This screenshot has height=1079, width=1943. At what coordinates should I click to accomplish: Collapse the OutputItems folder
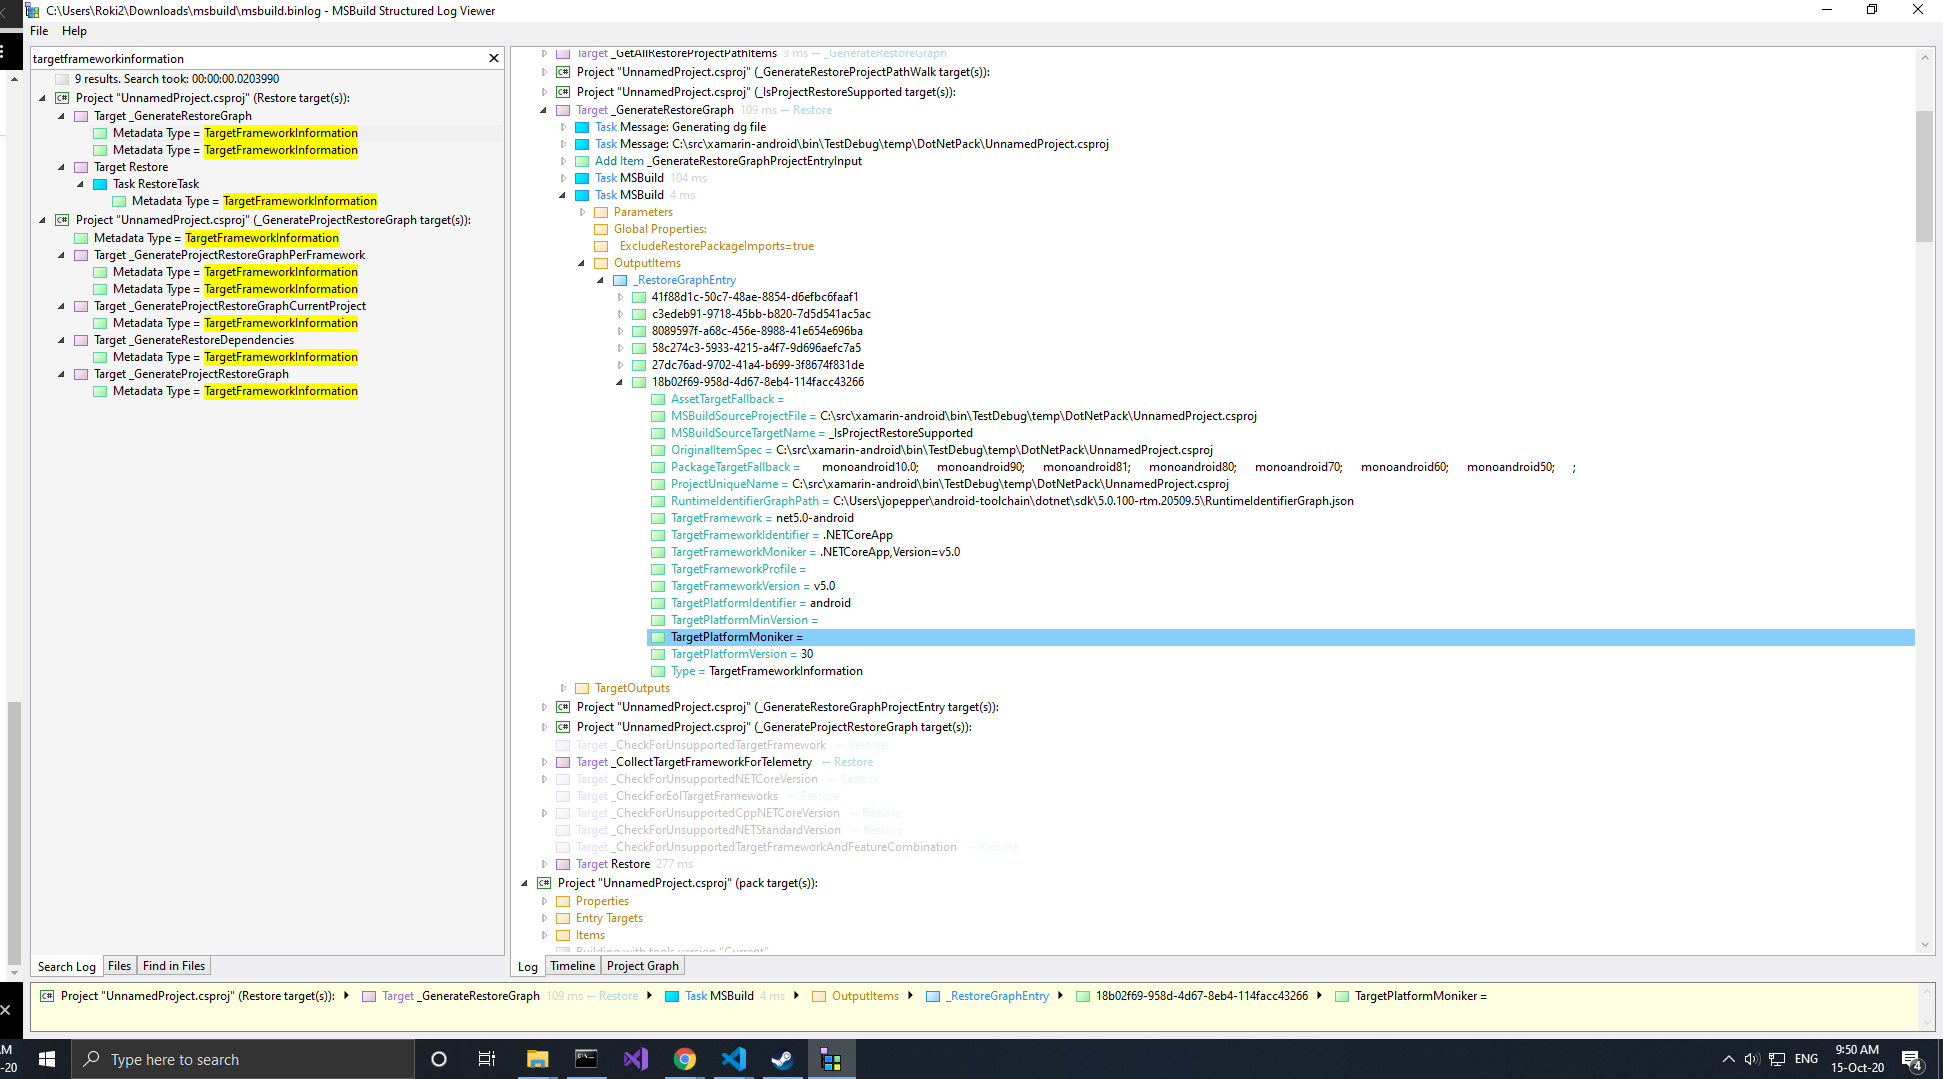click(x=582, y=263)
